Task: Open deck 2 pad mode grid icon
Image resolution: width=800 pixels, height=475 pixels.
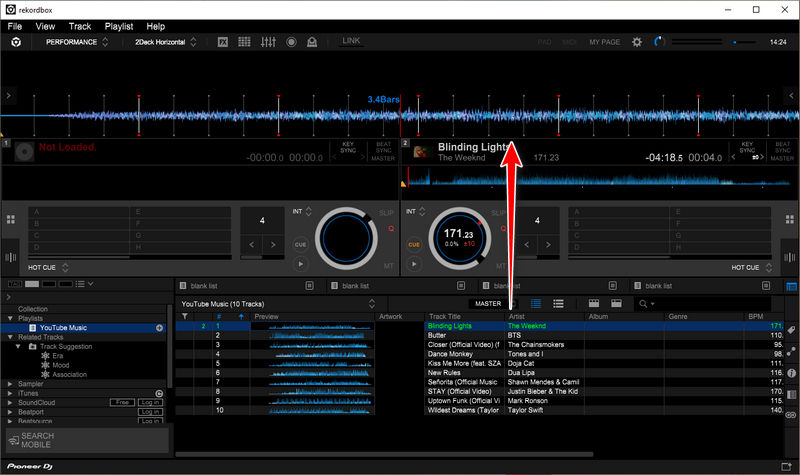Action: tap(790, 219)
